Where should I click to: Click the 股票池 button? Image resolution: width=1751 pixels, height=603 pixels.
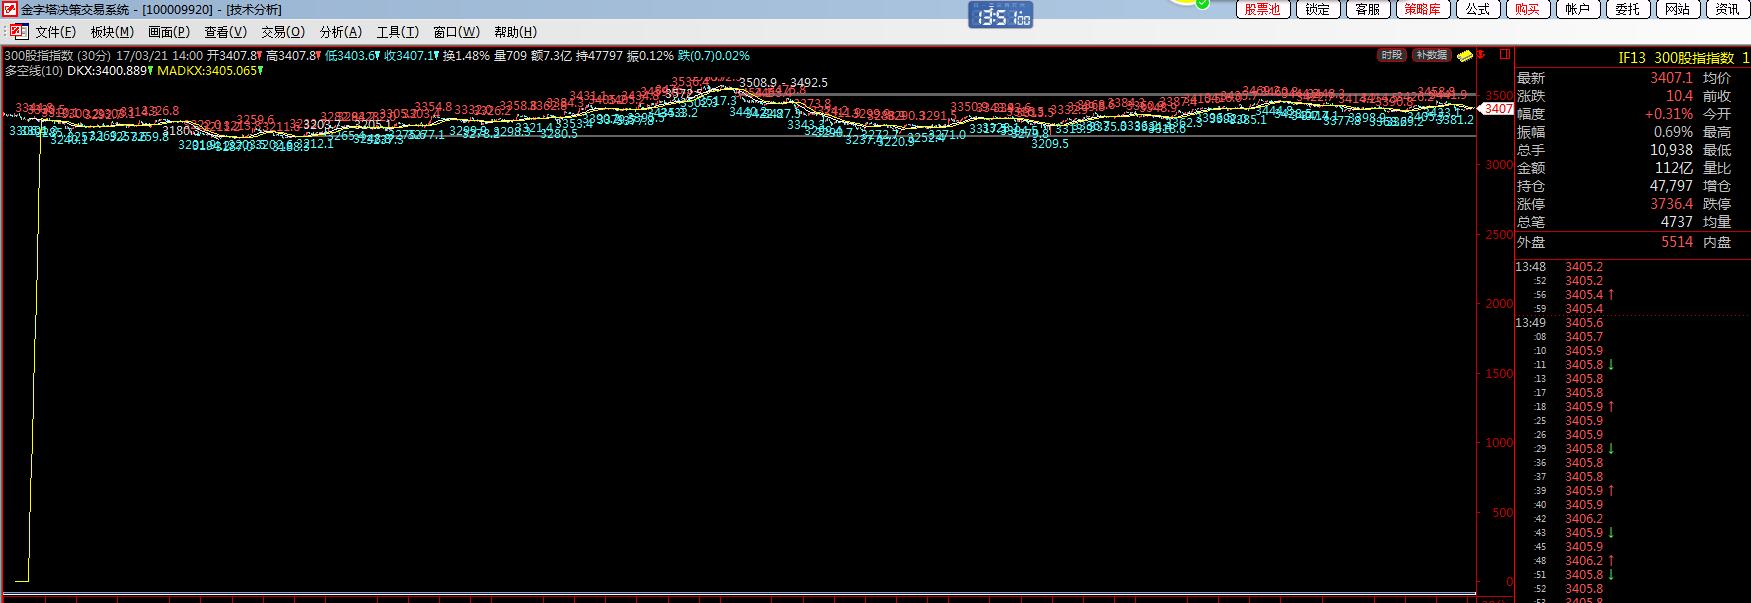[x=1262, y=9]
